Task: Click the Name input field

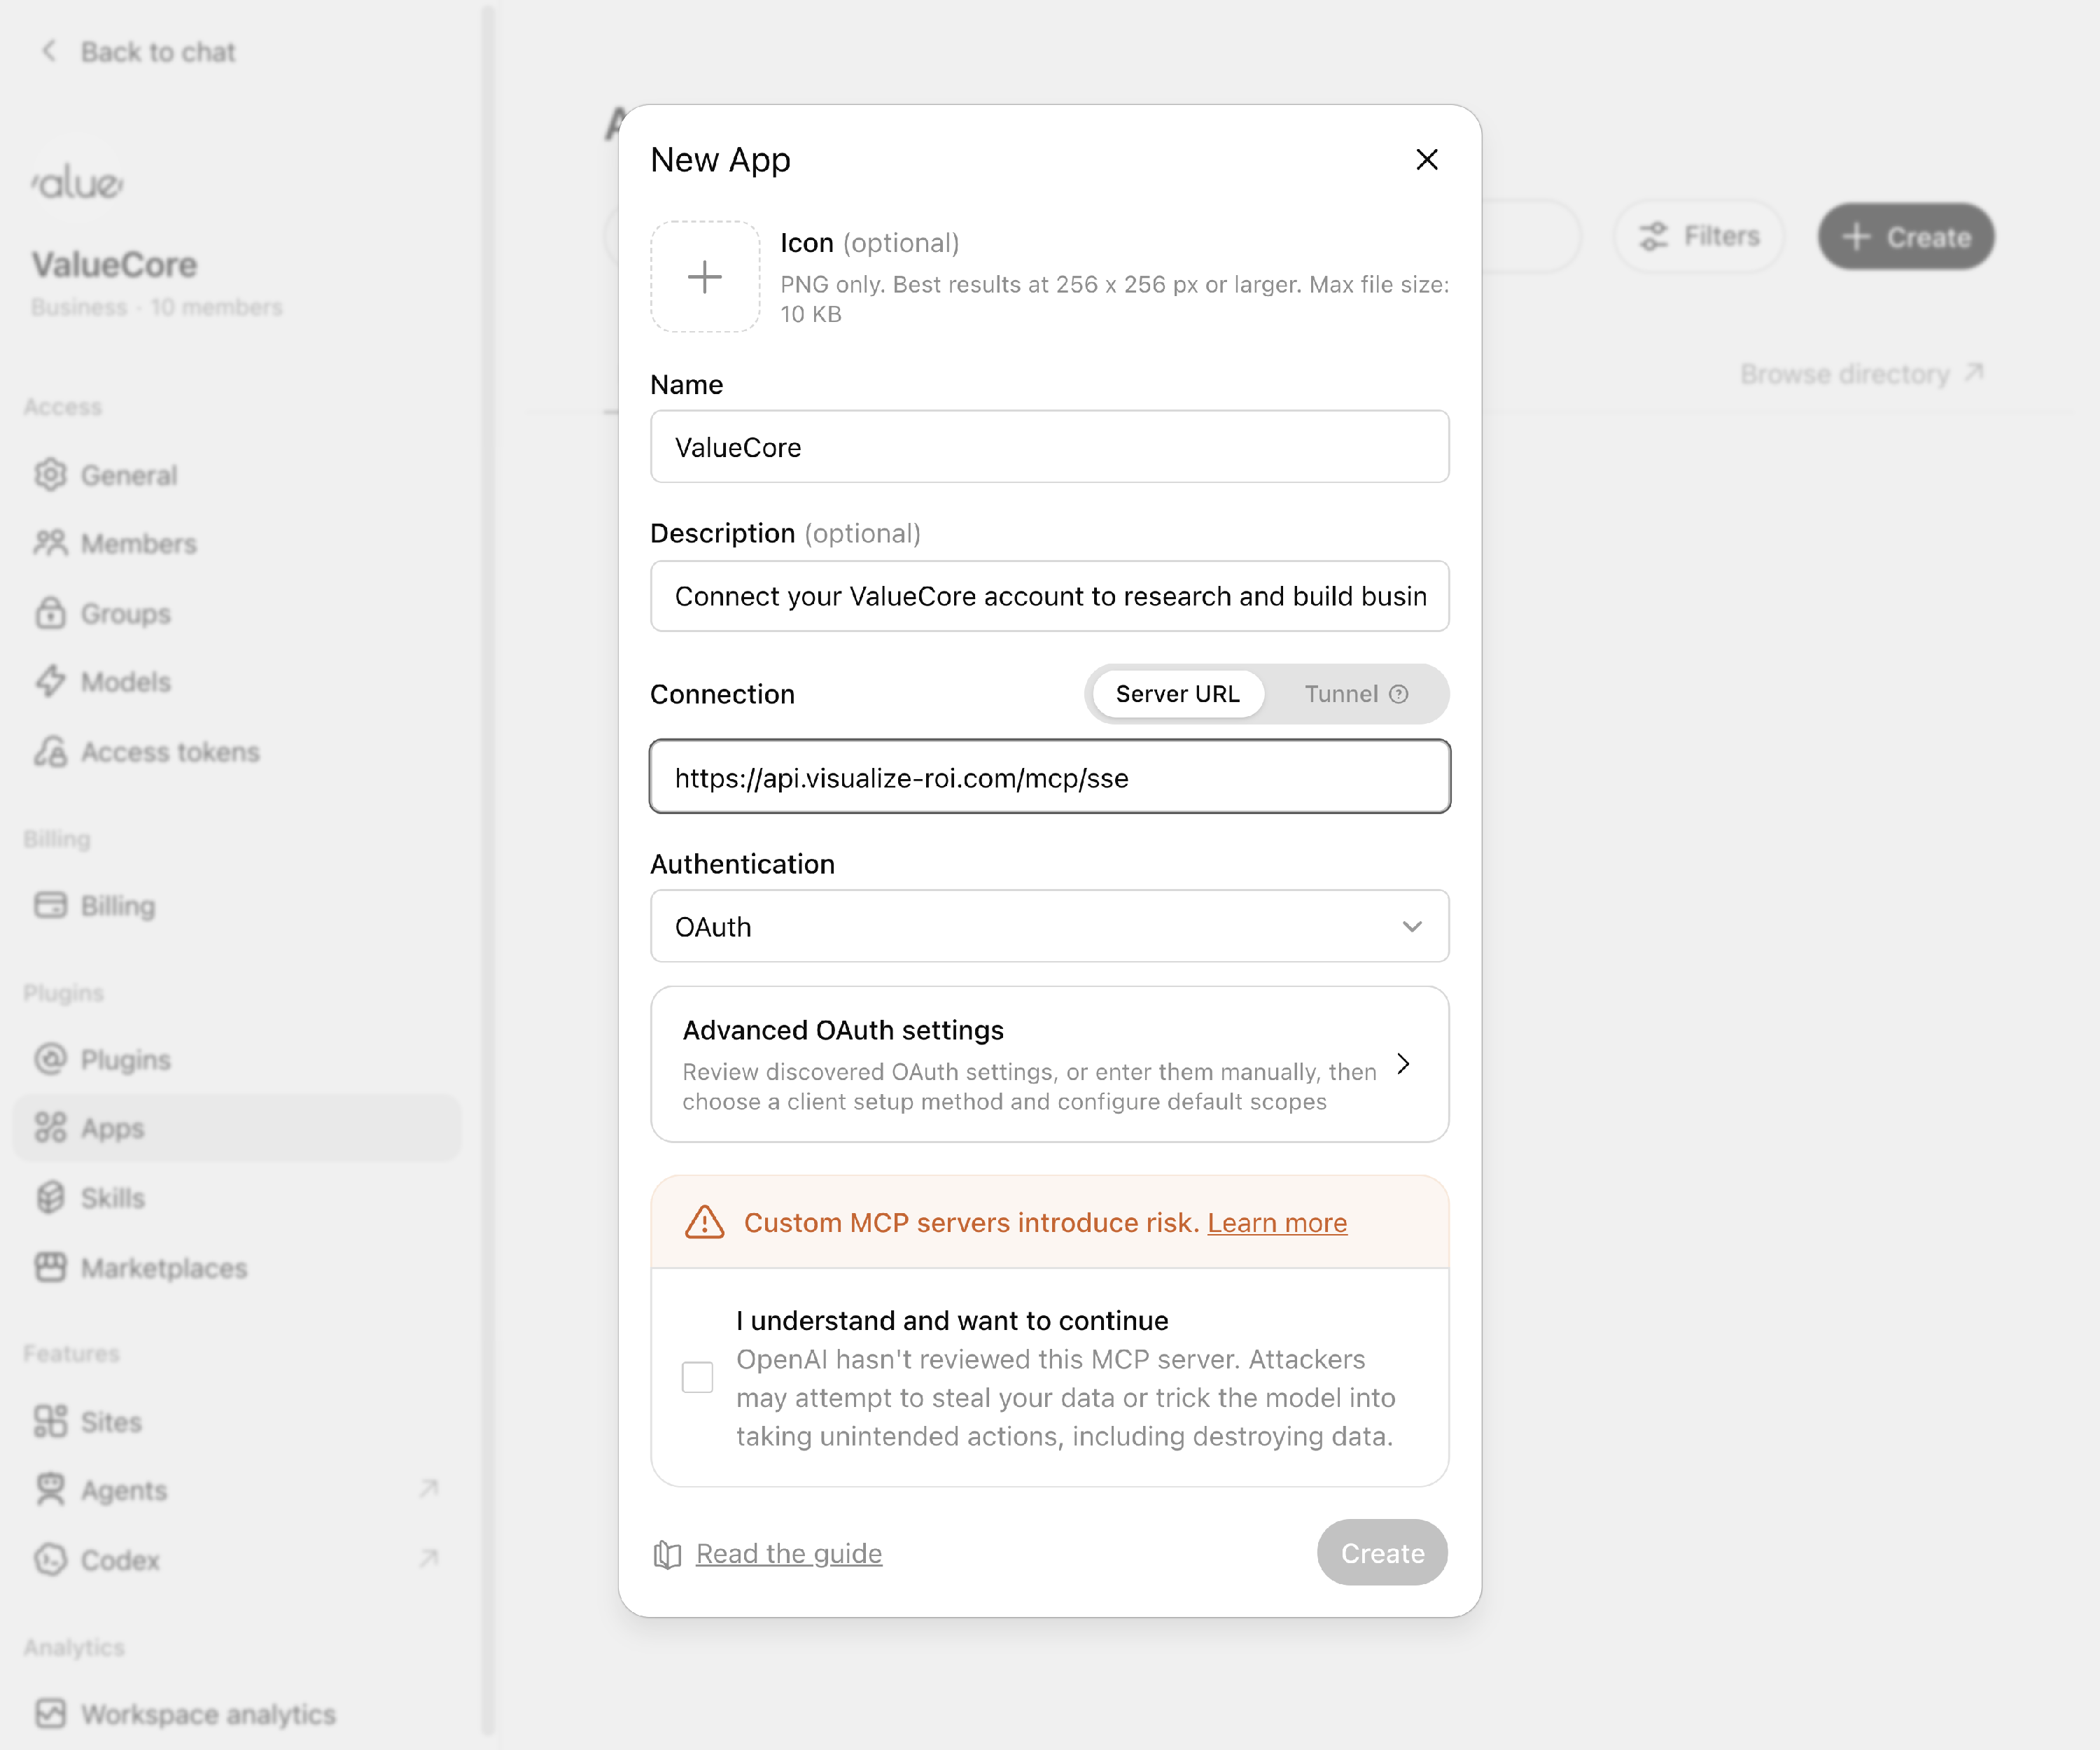Action: (1050, 447)
